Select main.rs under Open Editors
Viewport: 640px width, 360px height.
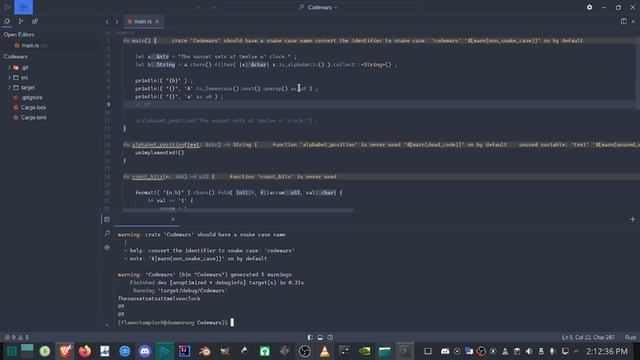point(30,46)
